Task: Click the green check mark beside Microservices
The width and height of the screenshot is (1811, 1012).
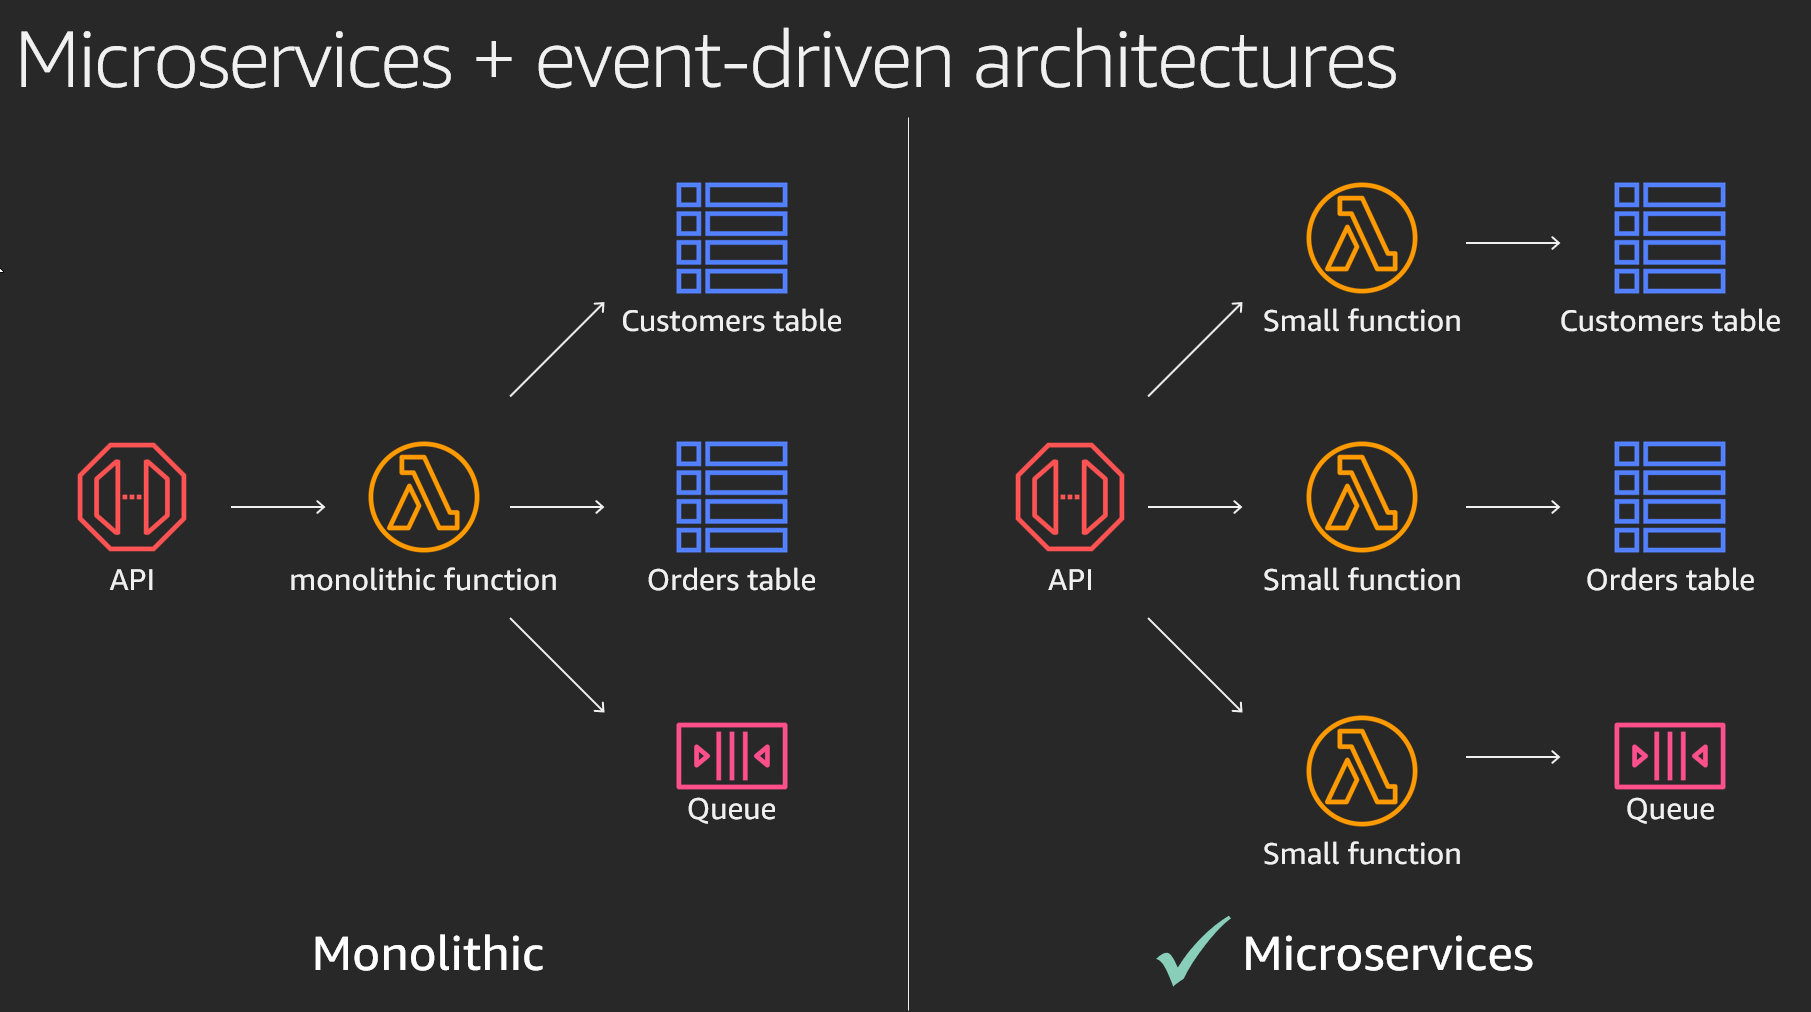Action: point(1193,951)
